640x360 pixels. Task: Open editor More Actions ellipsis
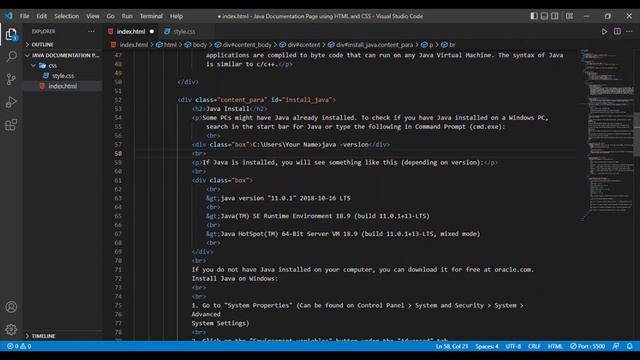point(629,31)
